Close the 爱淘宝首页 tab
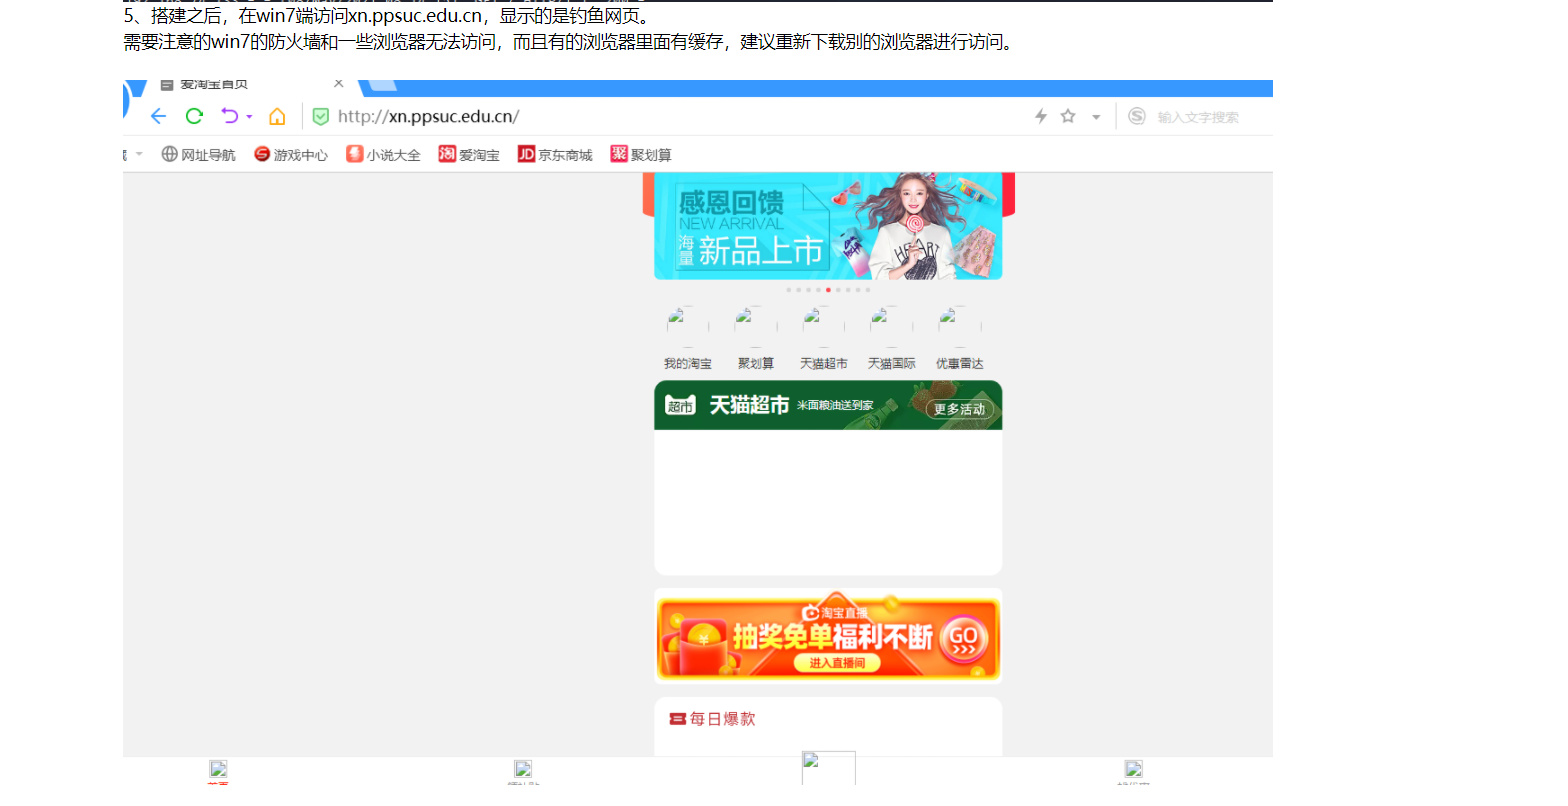 coord(339,84)
